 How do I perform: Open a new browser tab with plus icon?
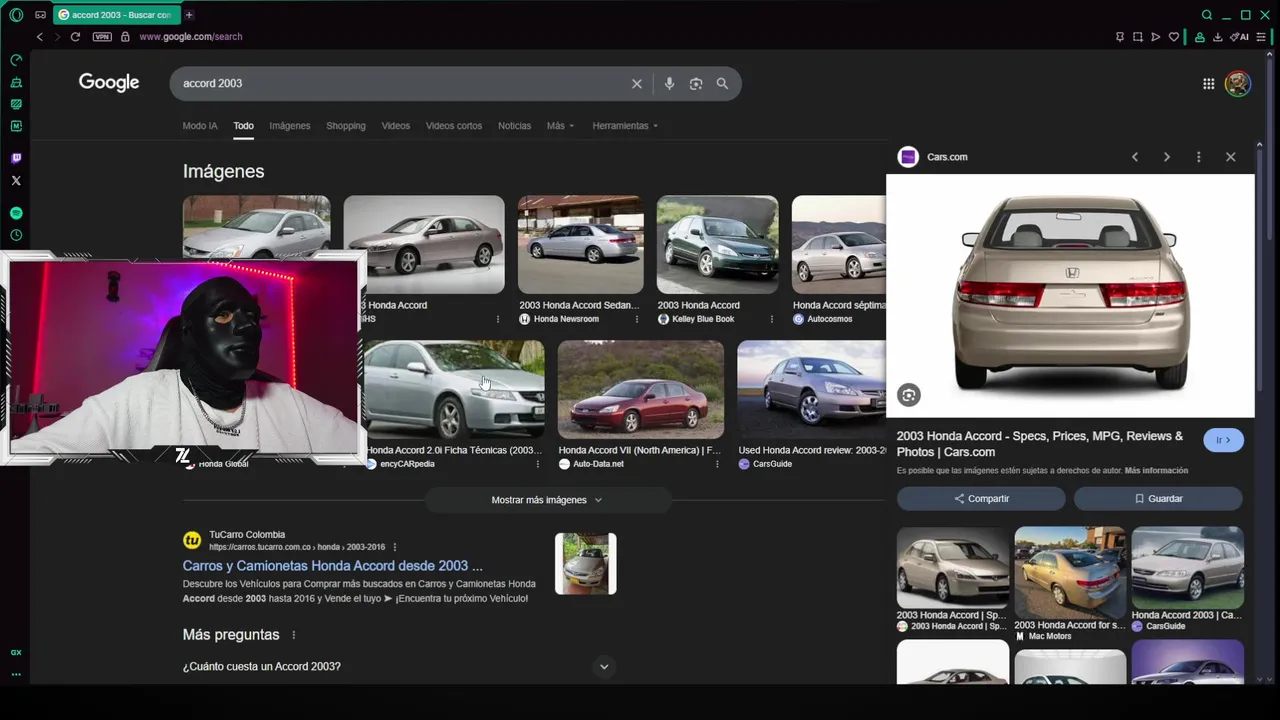[189, 15]
